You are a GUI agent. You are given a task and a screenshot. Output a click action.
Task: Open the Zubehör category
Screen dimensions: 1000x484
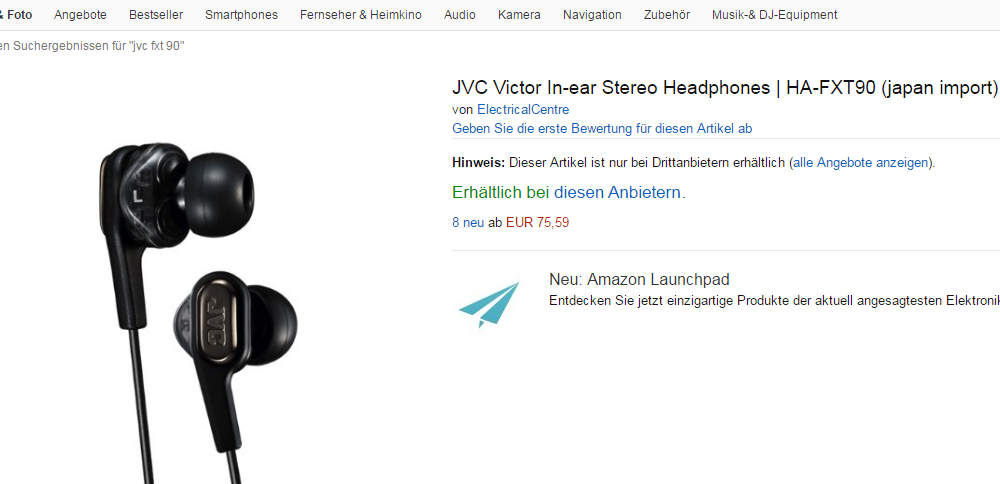[666, 15]
